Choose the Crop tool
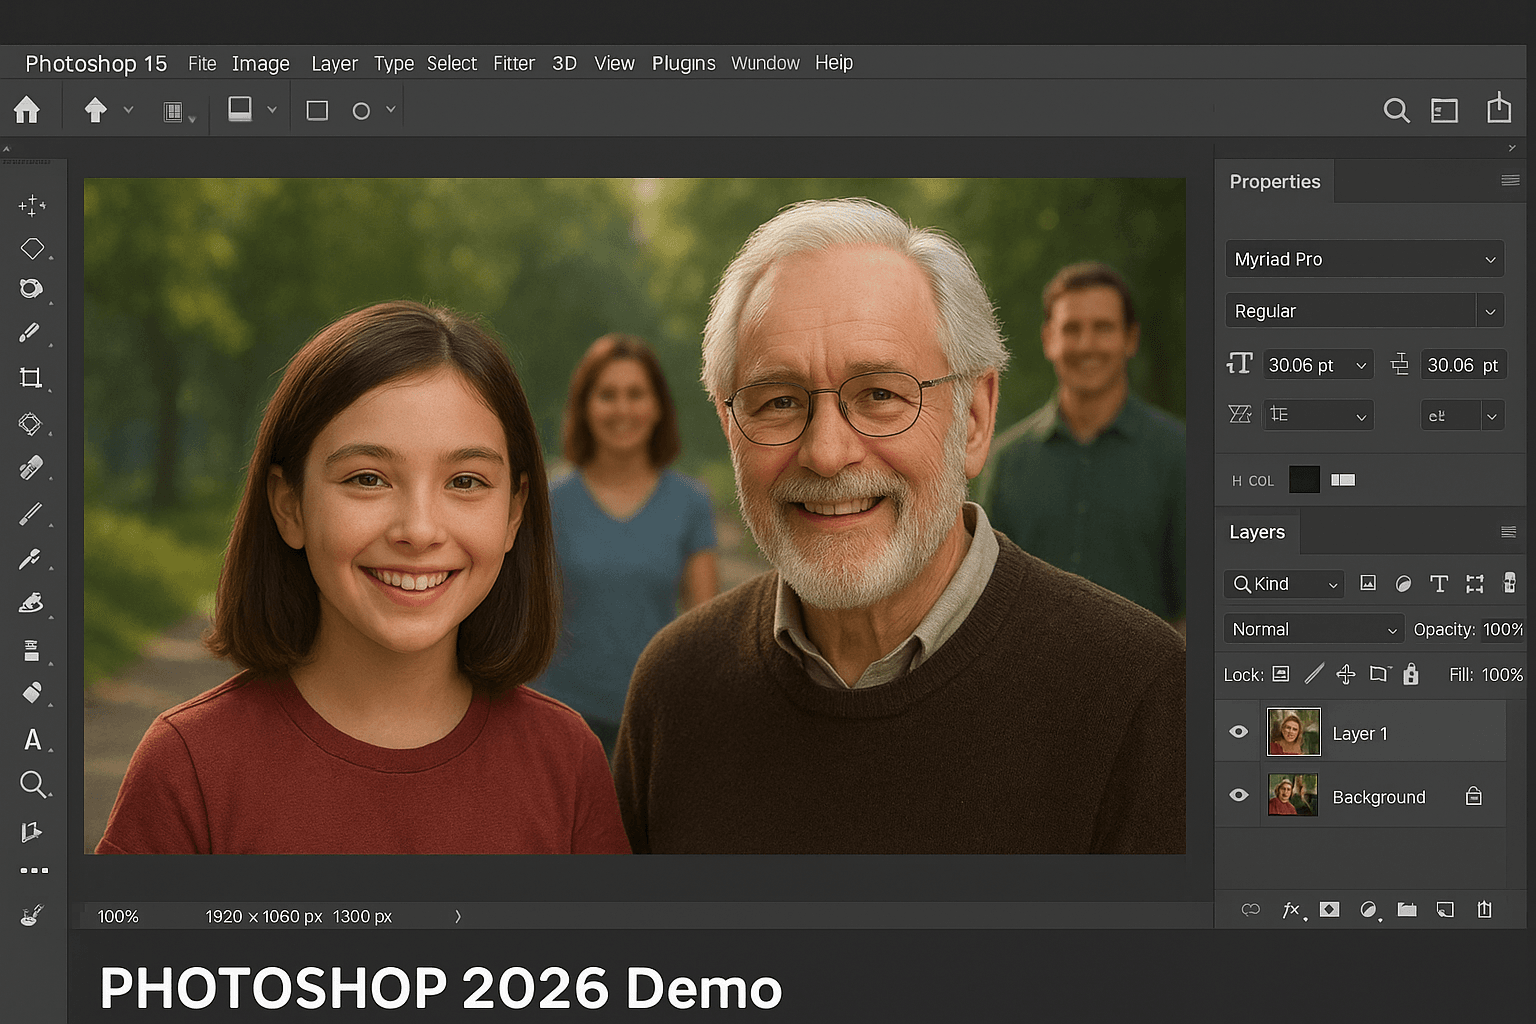The image size is (1536, 1024). point(32,378)
